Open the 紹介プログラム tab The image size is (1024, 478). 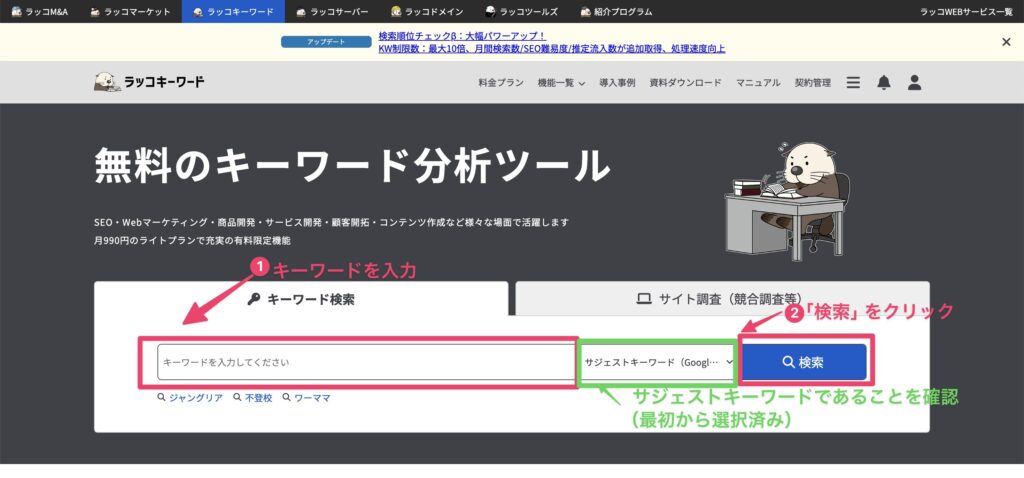pyautogui.click(x=616, y=11)
